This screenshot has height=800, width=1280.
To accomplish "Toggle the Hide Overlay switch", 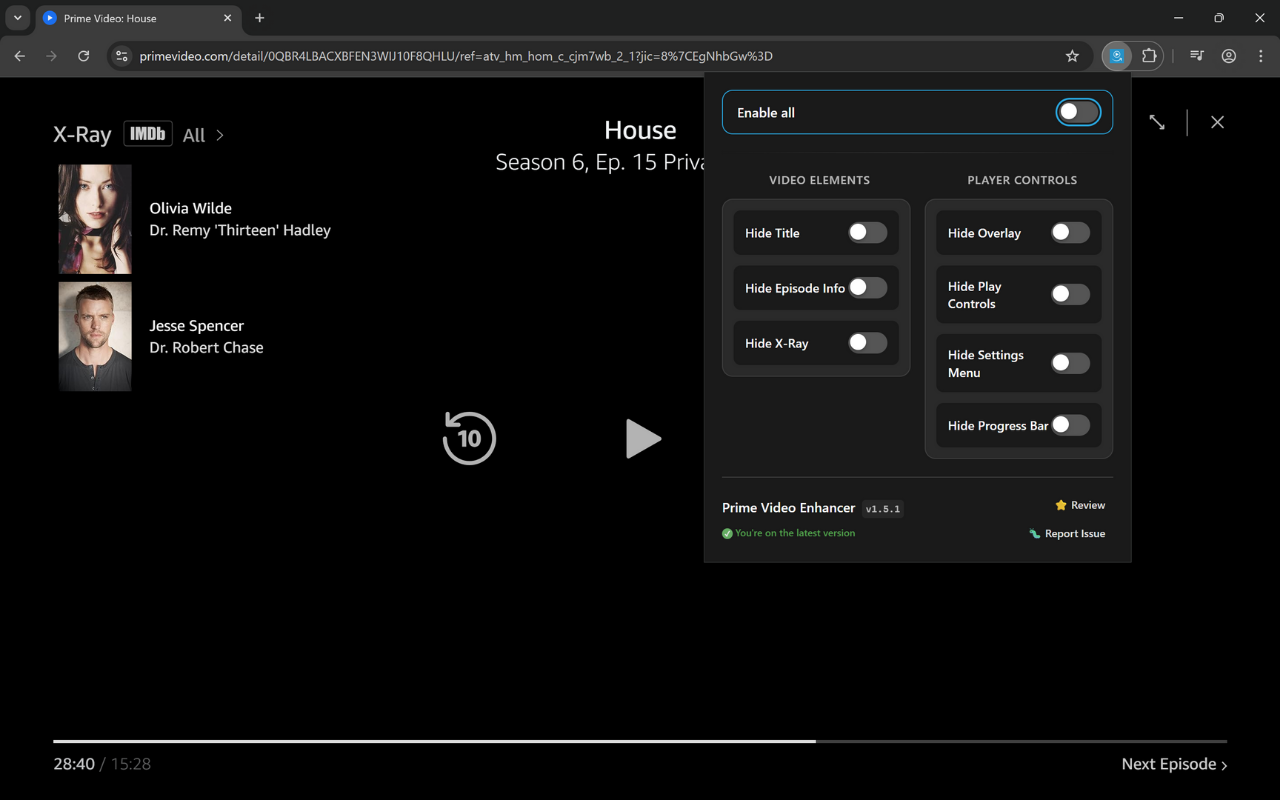I will (x=1070, y=233).
